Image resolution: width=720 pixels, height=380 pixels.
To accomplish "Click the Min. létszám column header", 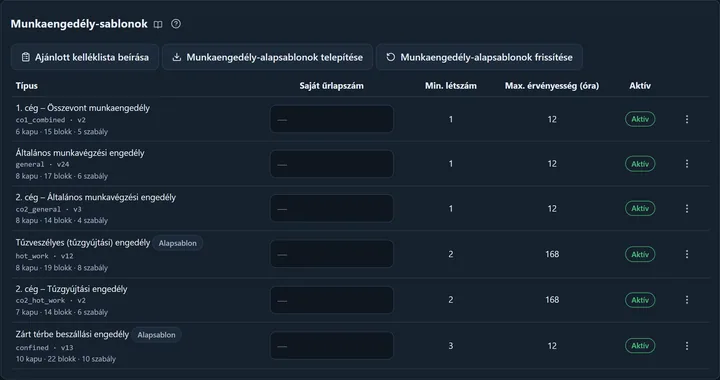I will 450,86.
